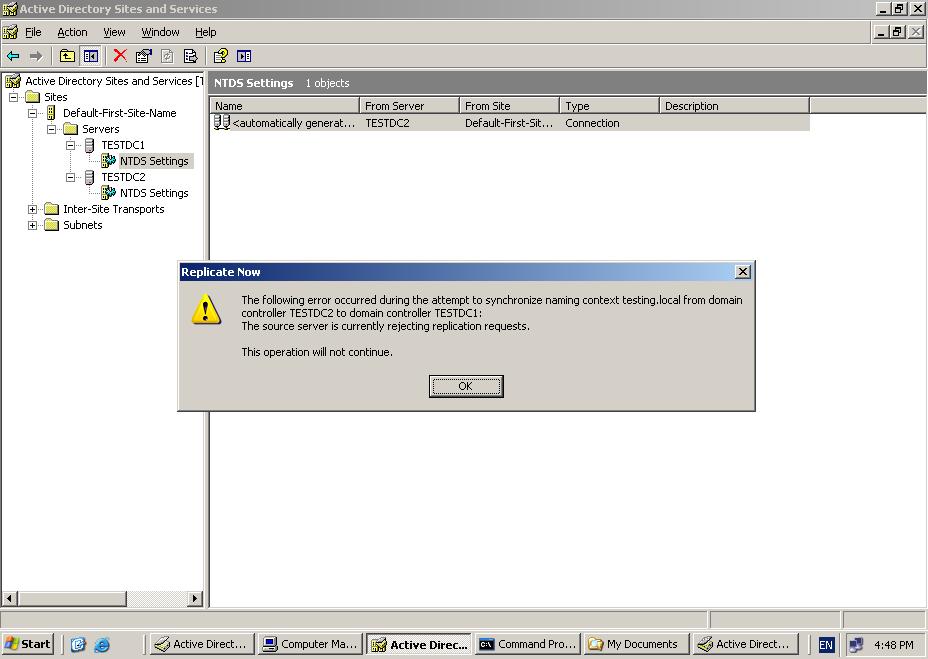
Task: Open the Action menu
Action: tap(72, 32)
